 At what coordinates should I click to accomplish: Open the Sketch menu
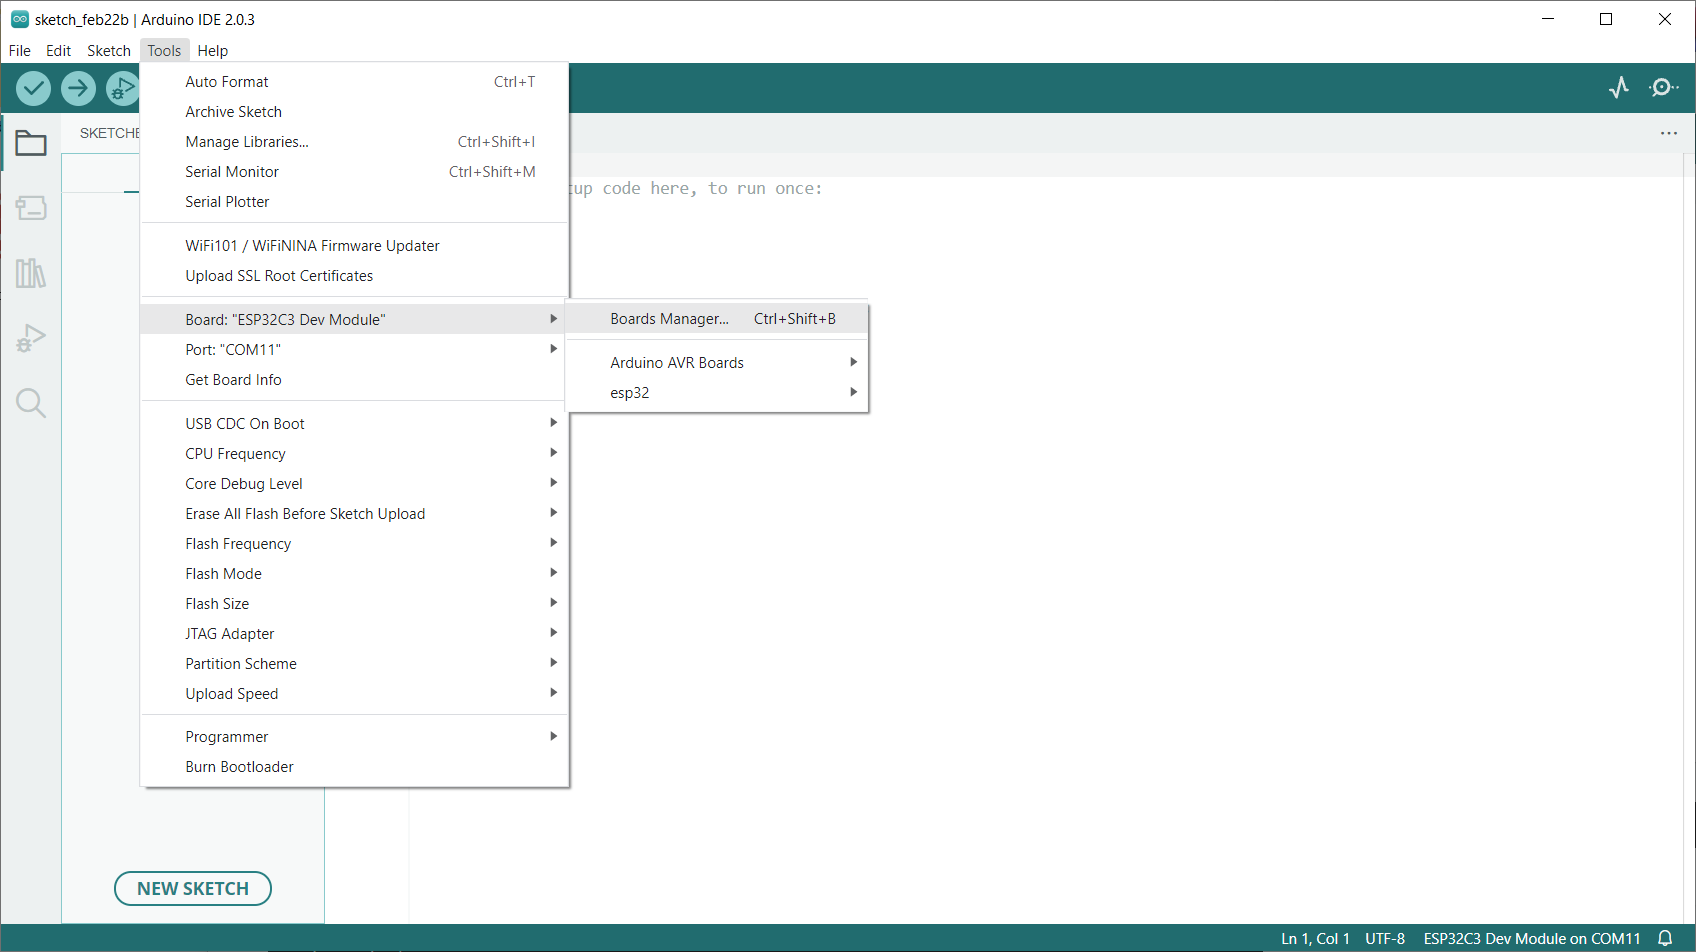(109, 51)
